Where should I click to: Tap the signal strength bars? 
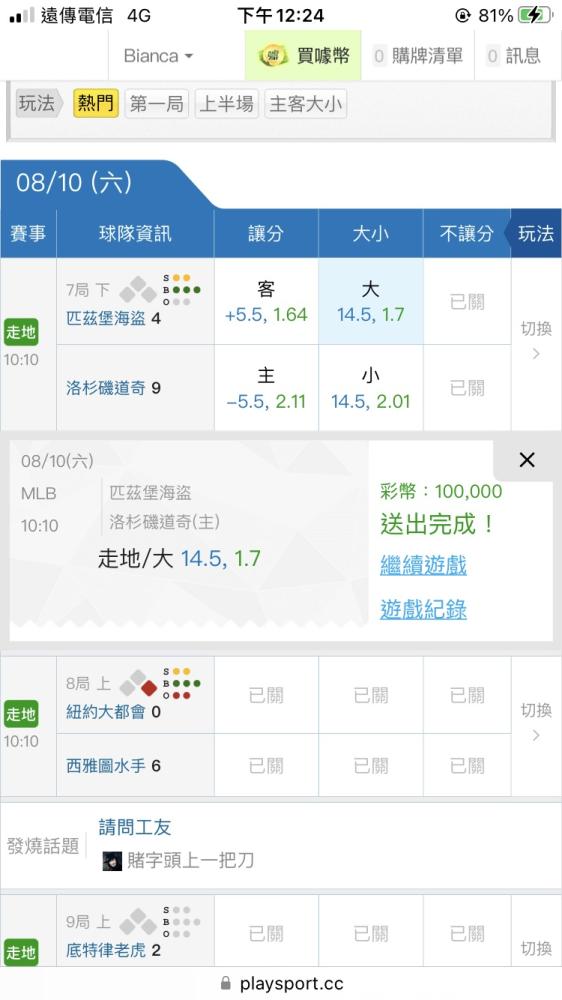[x=22, y=15]
